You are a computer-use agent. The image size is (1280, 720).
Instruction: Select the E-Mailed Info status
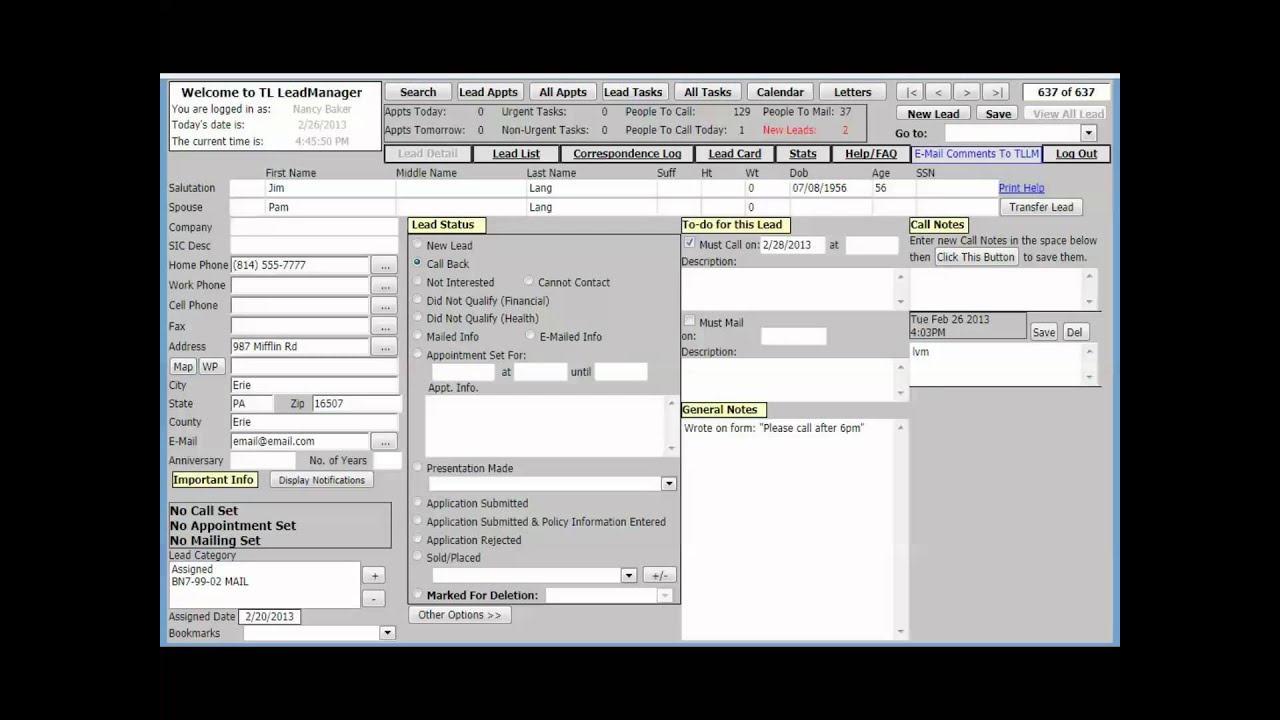531,336
